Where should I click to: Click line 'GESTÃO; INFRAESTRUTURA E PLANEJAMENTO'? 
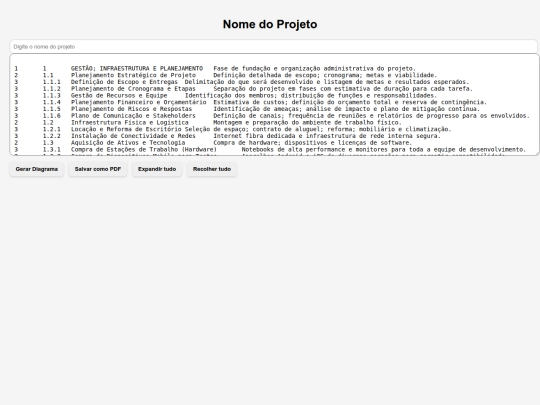(137, 69)
